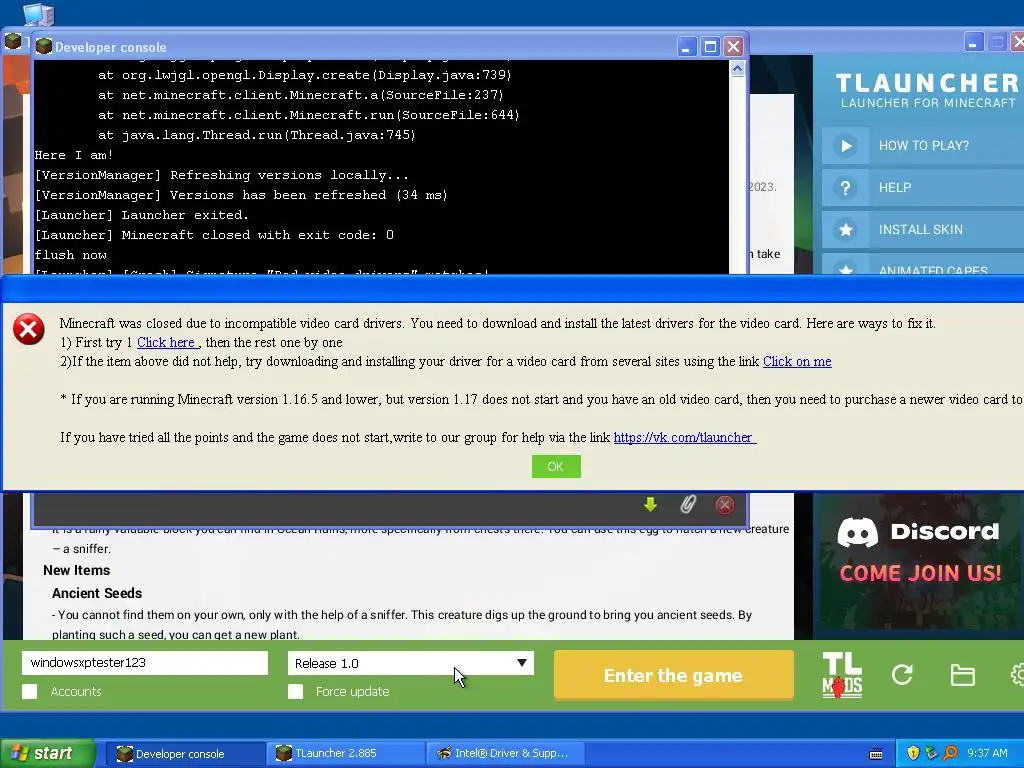
Task: Click the paperclip icon in developer console
Action: (x=688, y=504)
